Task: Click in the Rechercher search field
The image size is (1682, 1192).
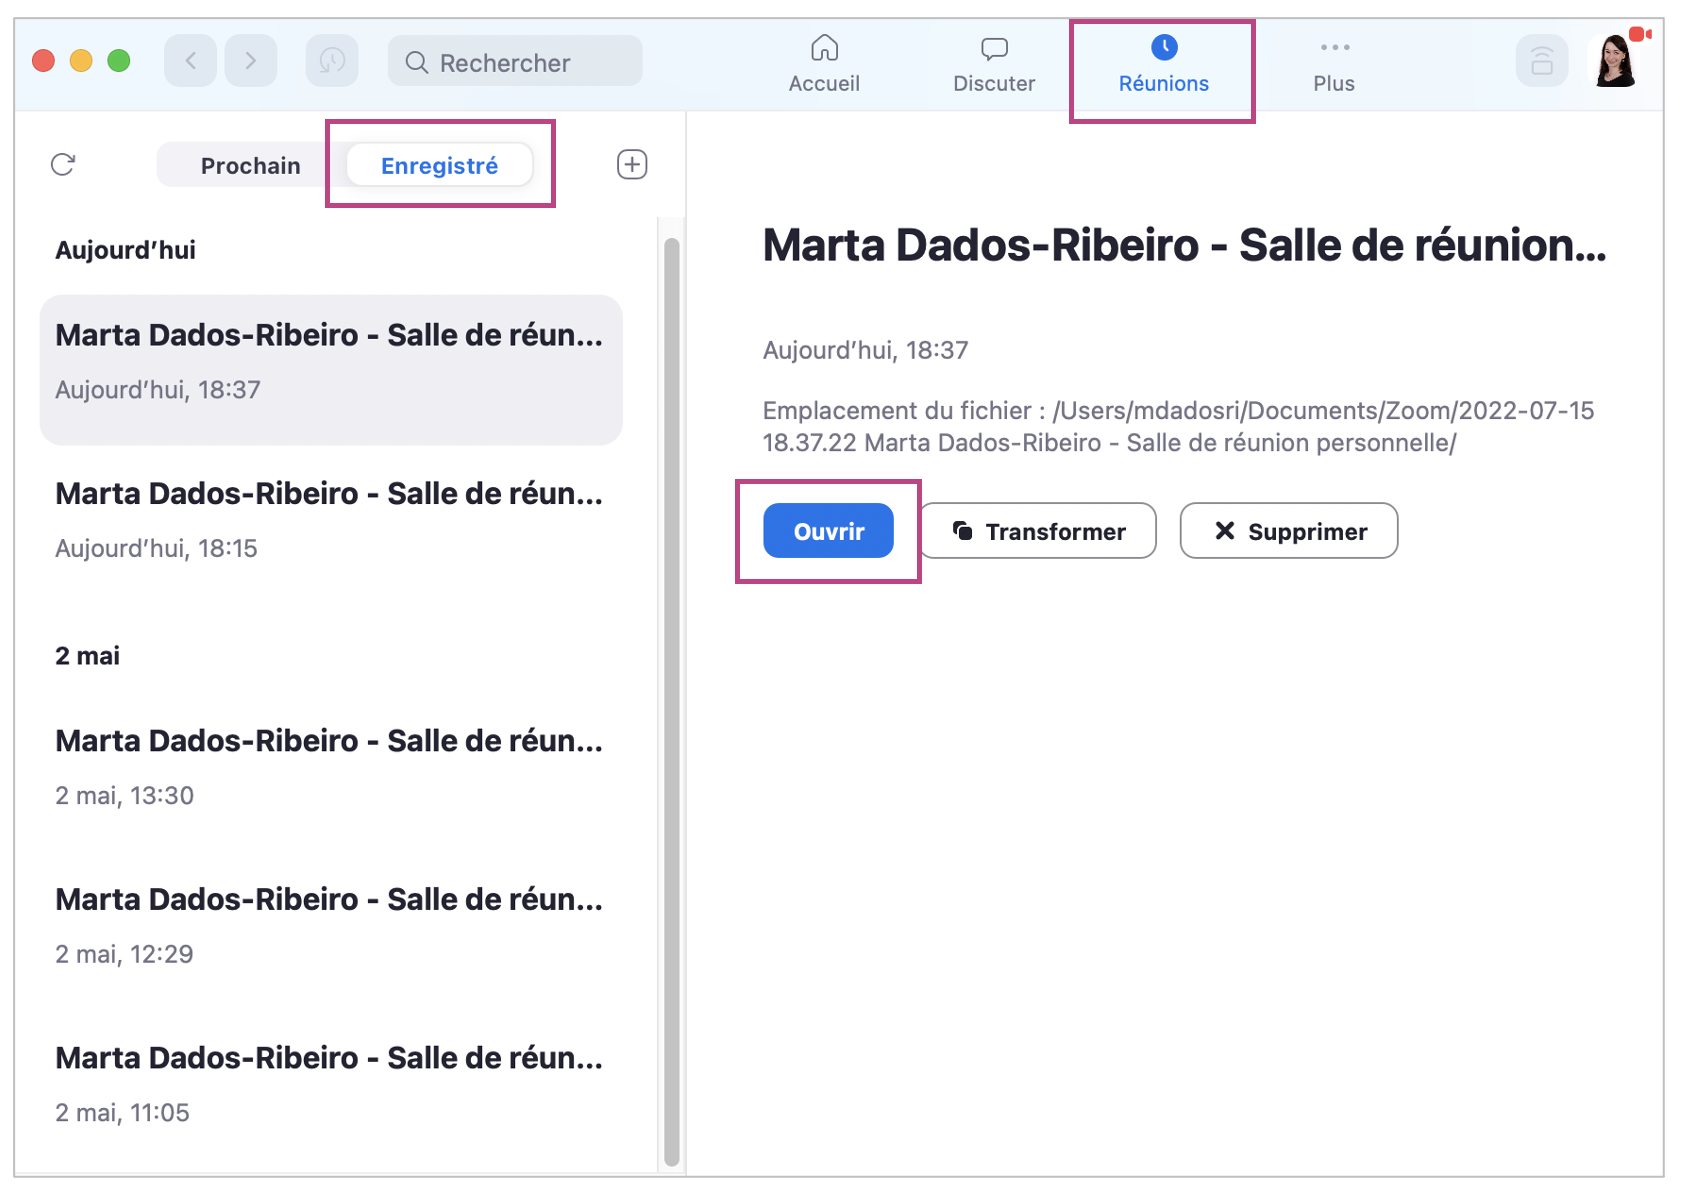Action: click(x=515, y=62)
